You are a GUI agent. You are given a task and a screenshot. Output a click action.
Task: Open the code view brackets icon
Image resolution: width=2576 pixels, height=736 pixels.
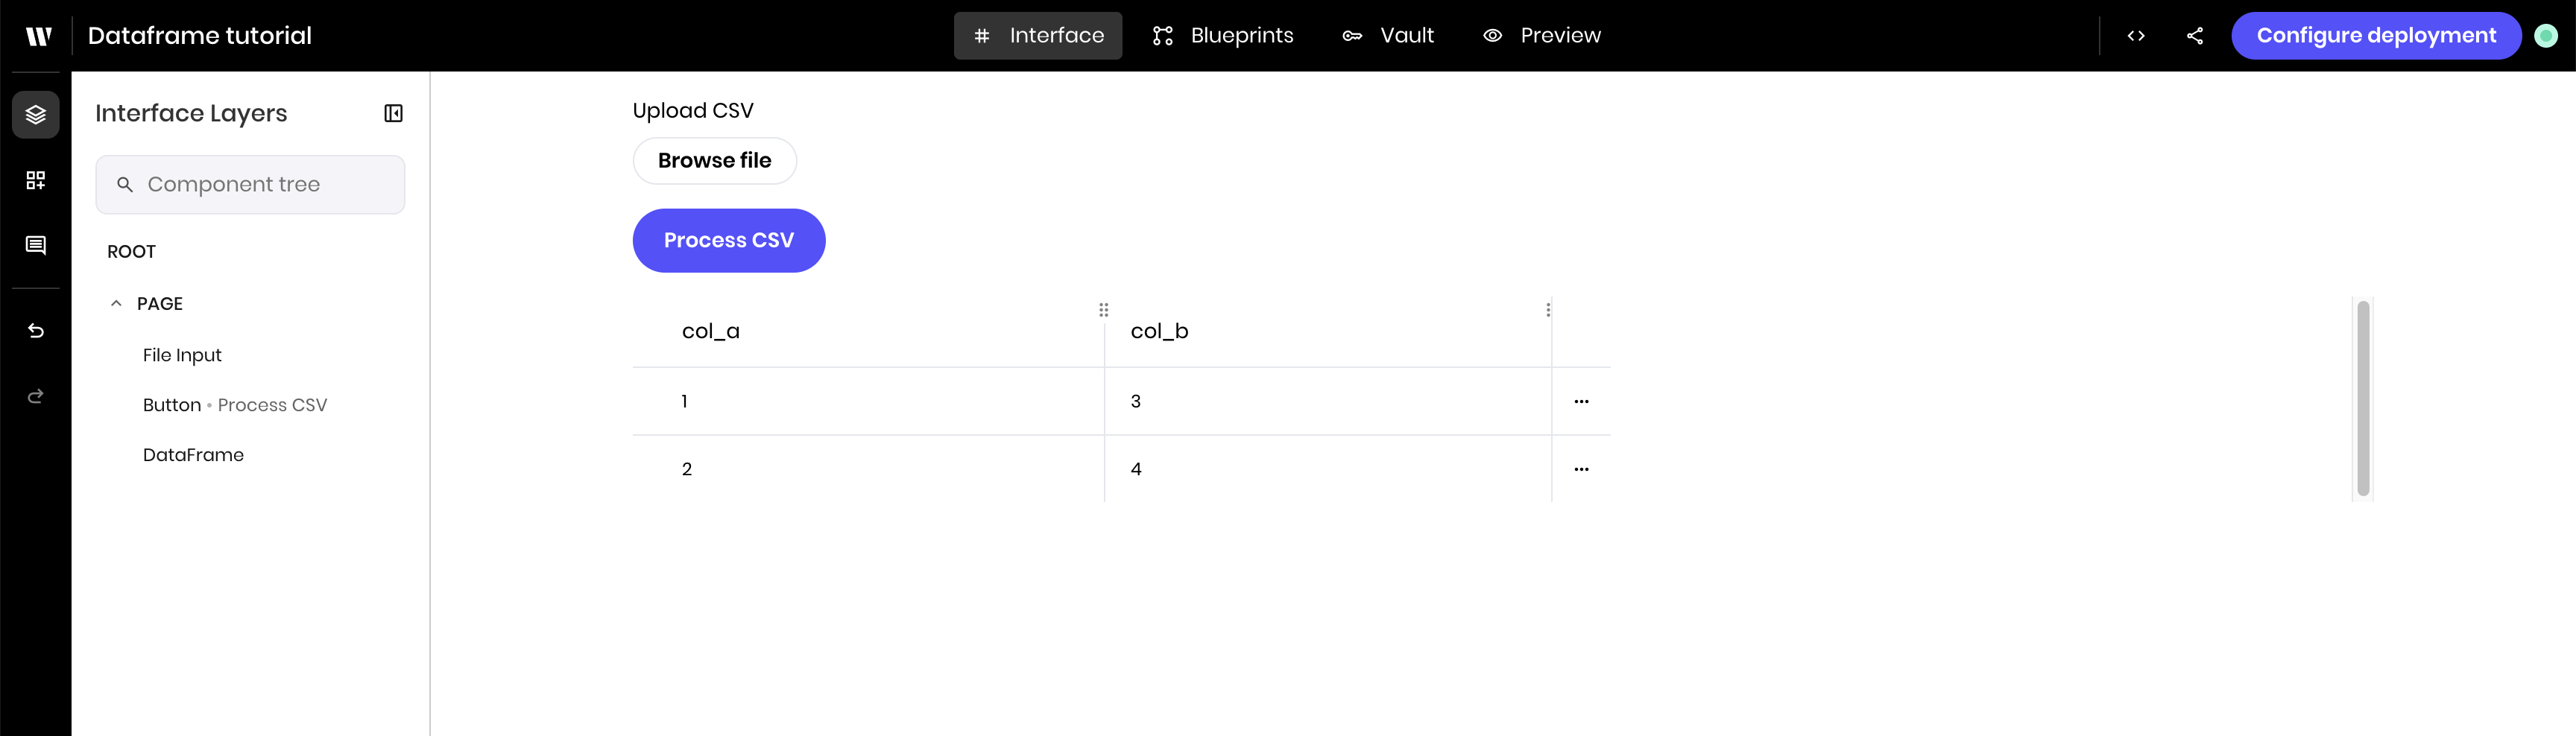(x=2136, y=35)
